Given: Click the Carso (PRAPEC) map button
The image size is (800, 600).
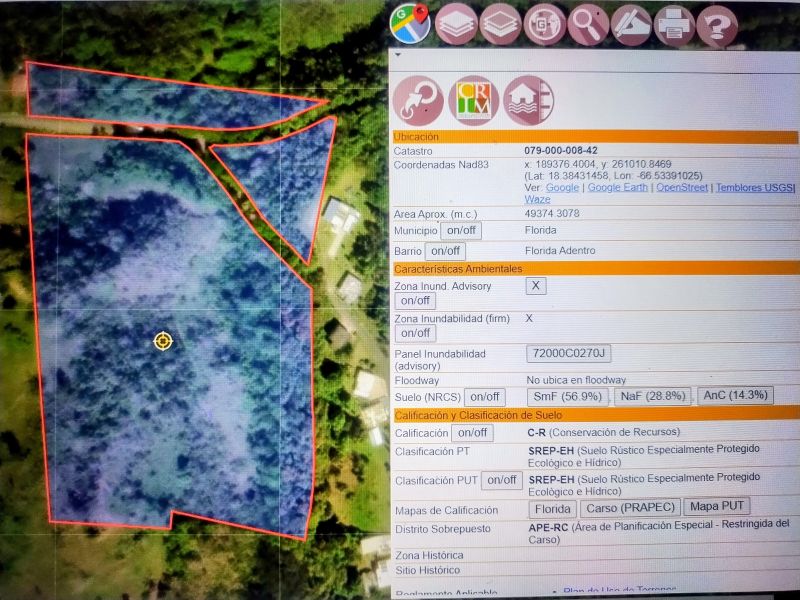Looking at the screenshot, I should 631,508.
